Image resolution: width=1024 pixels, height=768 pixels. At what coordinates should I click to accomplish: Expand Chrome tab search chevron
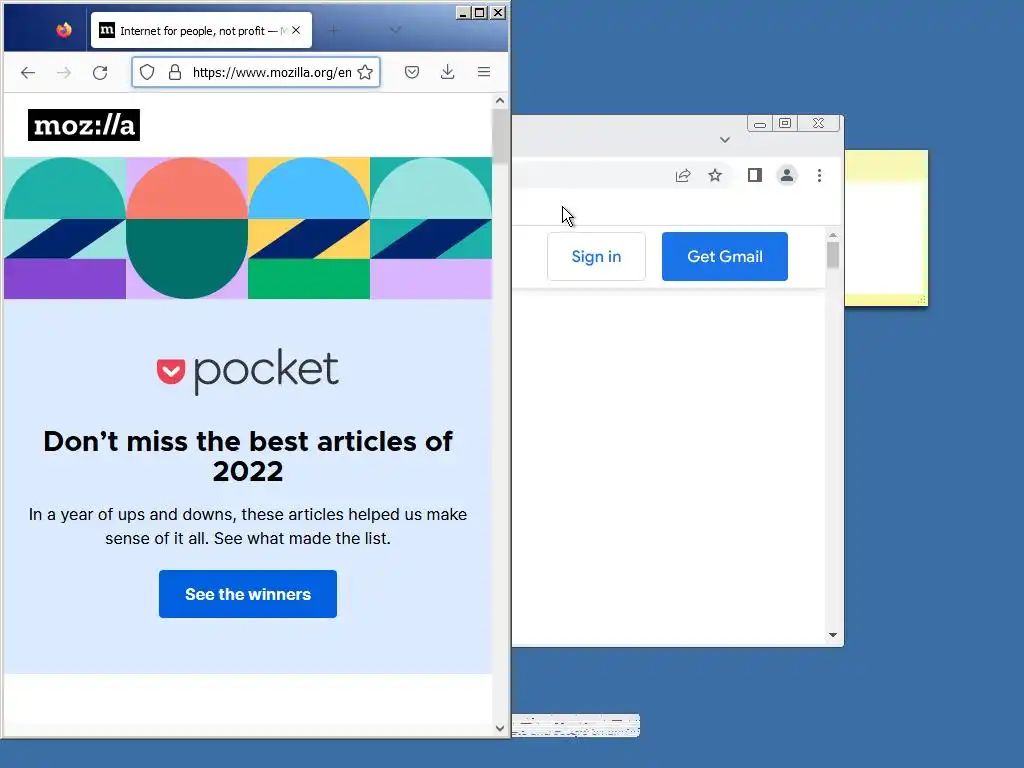click(724, 140)
